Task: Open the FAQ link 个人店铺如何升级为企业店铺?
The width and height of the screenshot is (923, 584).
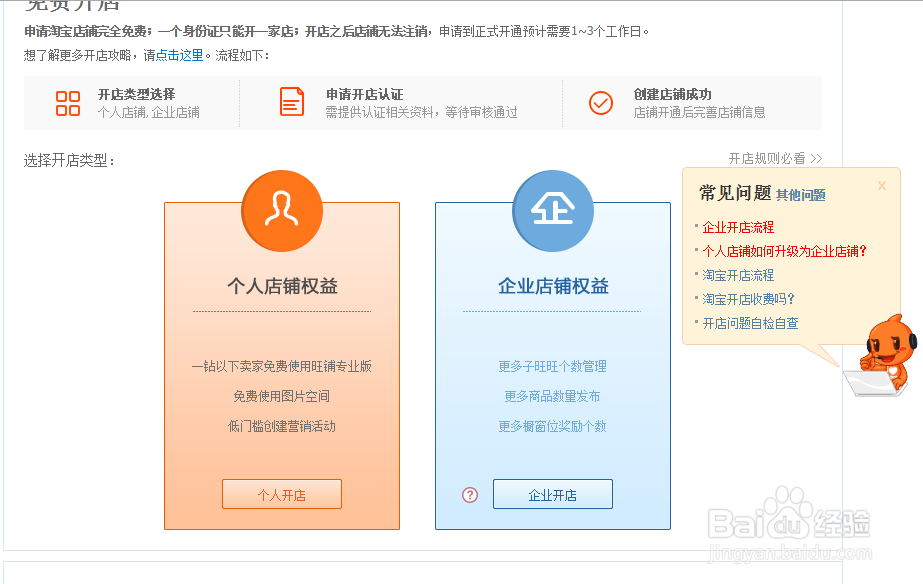Action: pos(785,251)
